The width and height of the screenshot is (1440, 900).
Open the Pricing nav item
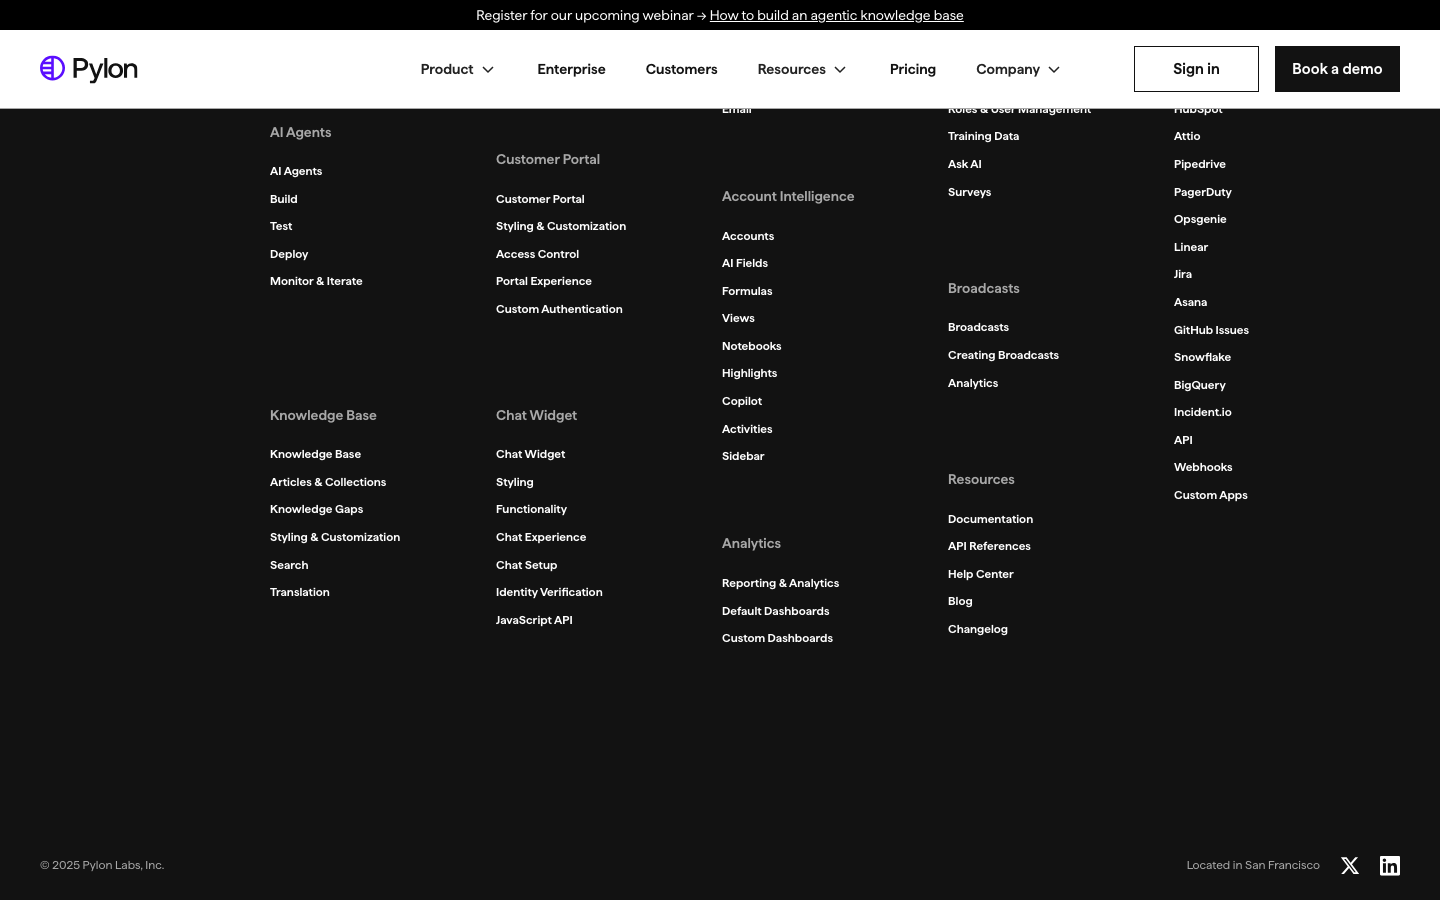click(913, 69)
